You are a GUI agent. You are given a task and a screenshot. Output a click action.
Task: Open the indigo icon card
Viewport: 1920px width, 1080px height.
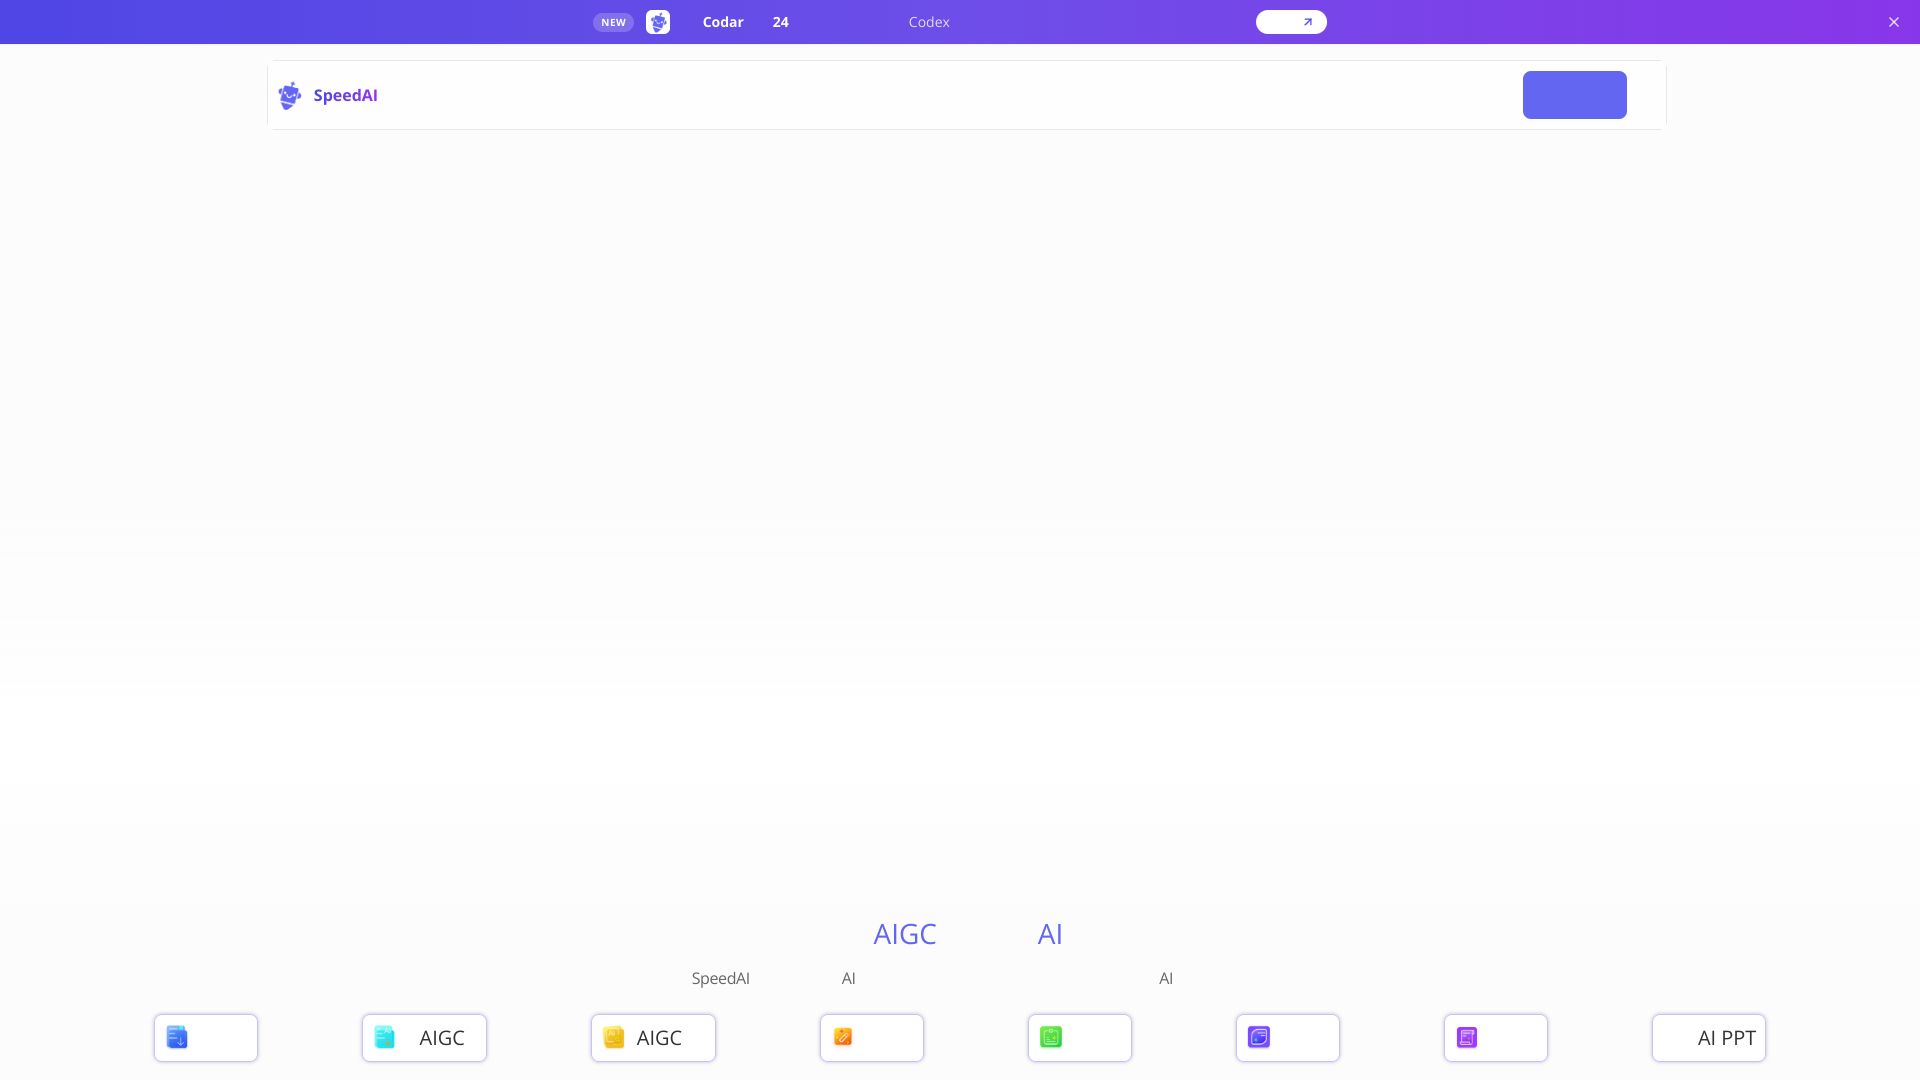[1288, 1038]
